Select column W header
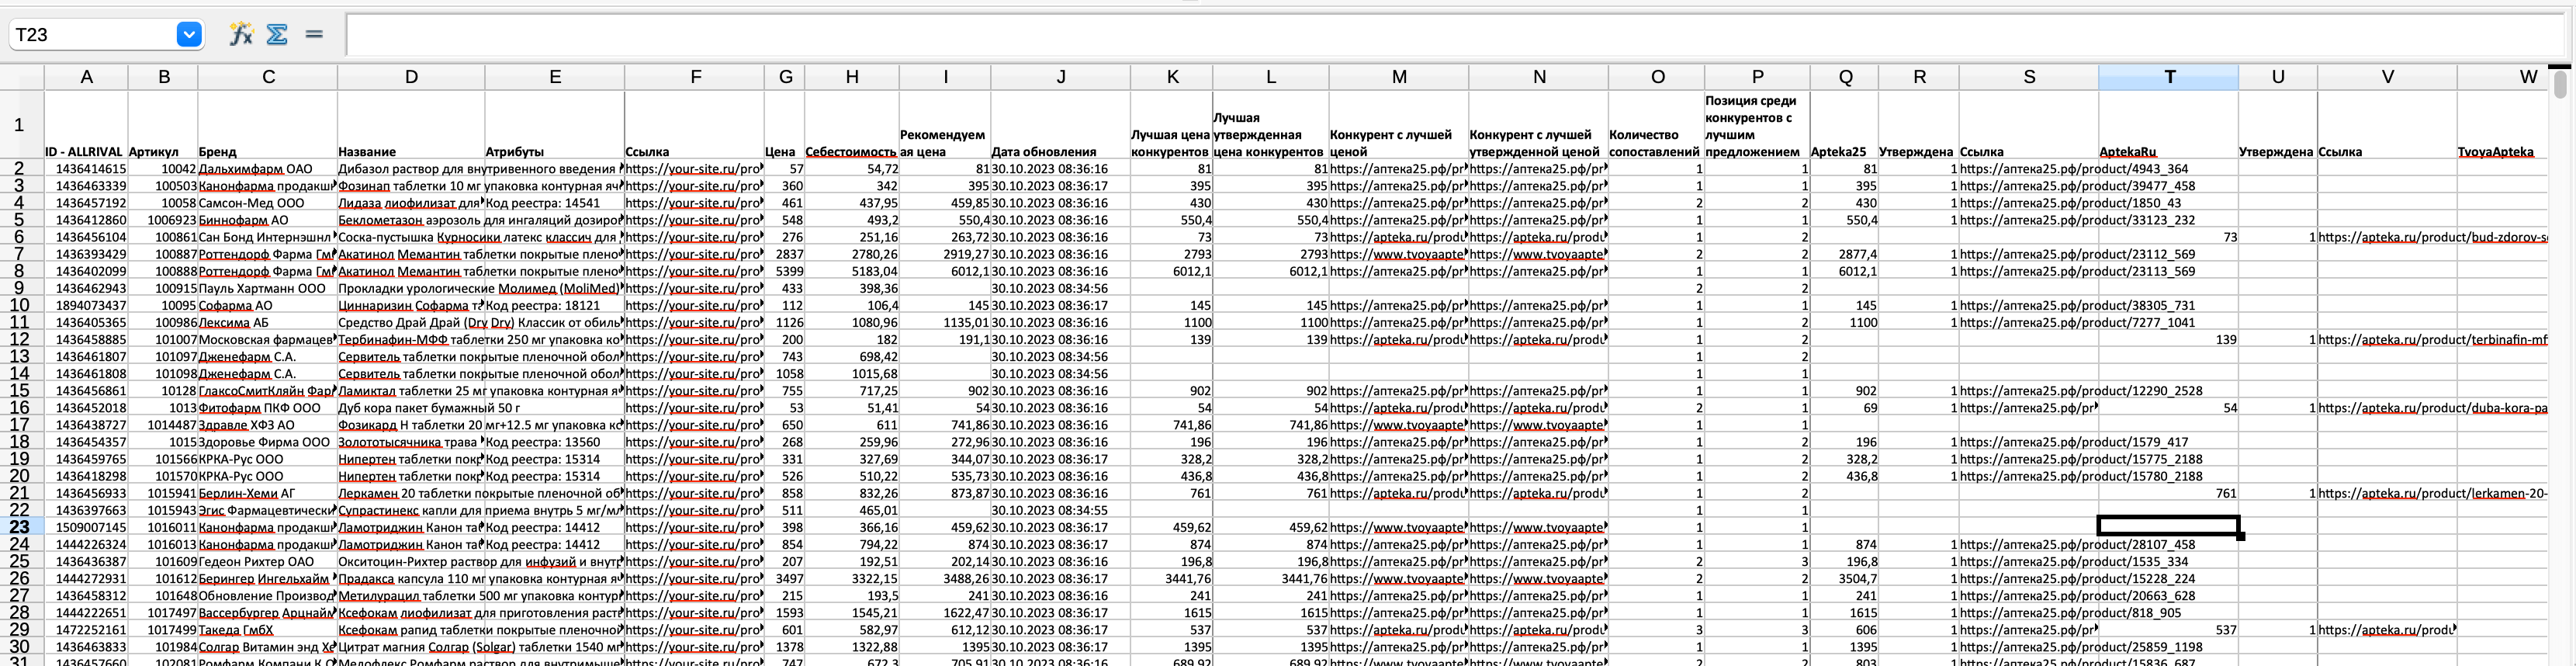Screen dimensions: 2576x666 point(2527,77)
